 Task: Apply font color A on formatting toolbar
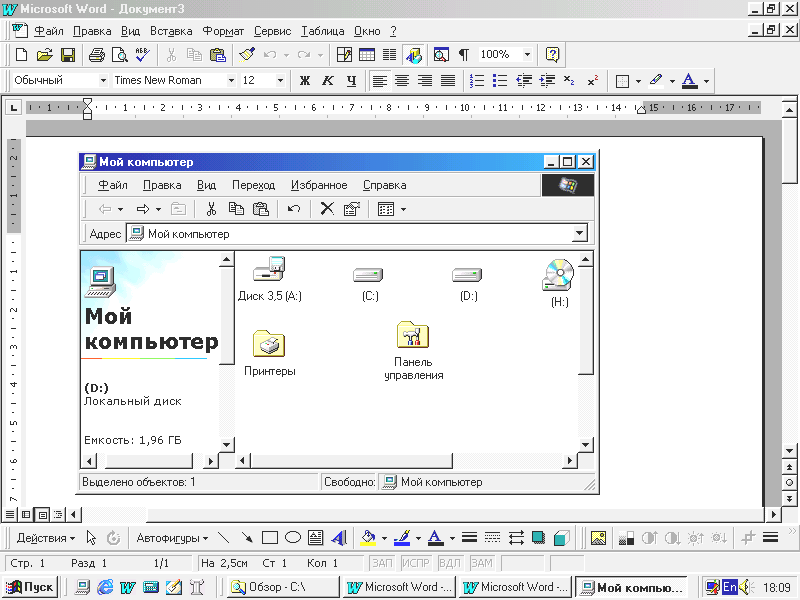(x=690, y=81)
